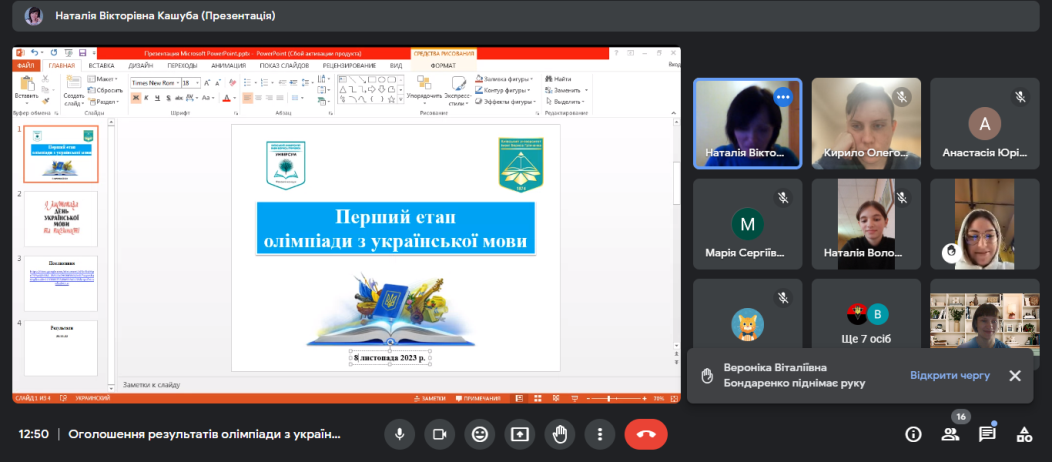Click the present screen icon
1052x462 pixels.
520,434
